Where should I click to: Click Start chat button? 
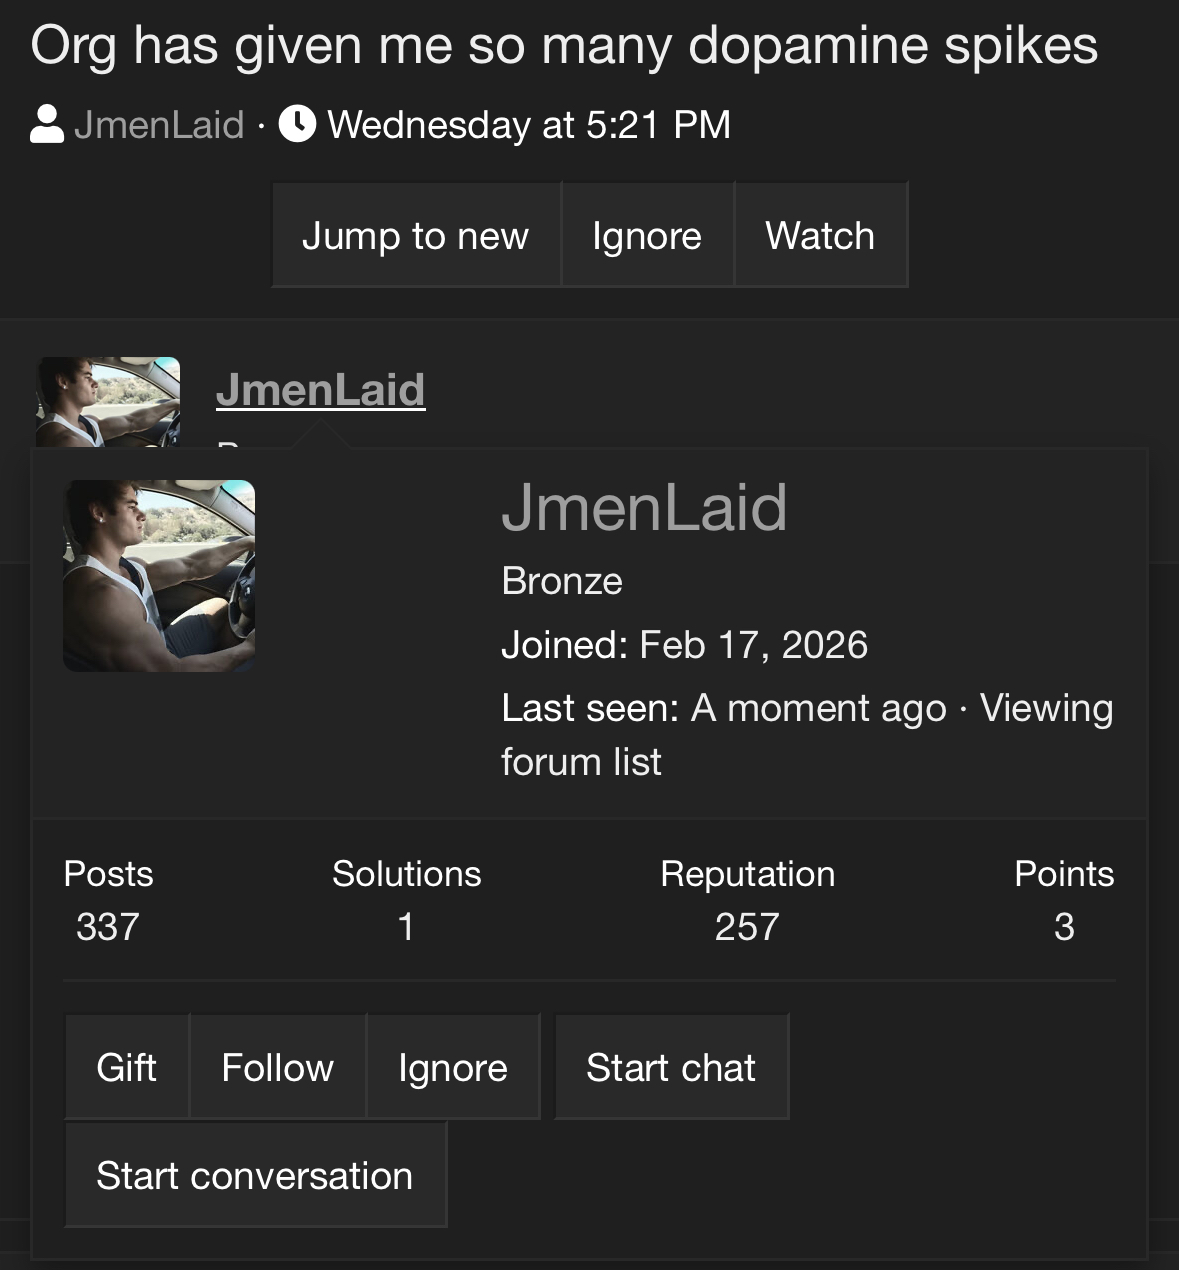pyautogui.click(x=671, y=1067)
